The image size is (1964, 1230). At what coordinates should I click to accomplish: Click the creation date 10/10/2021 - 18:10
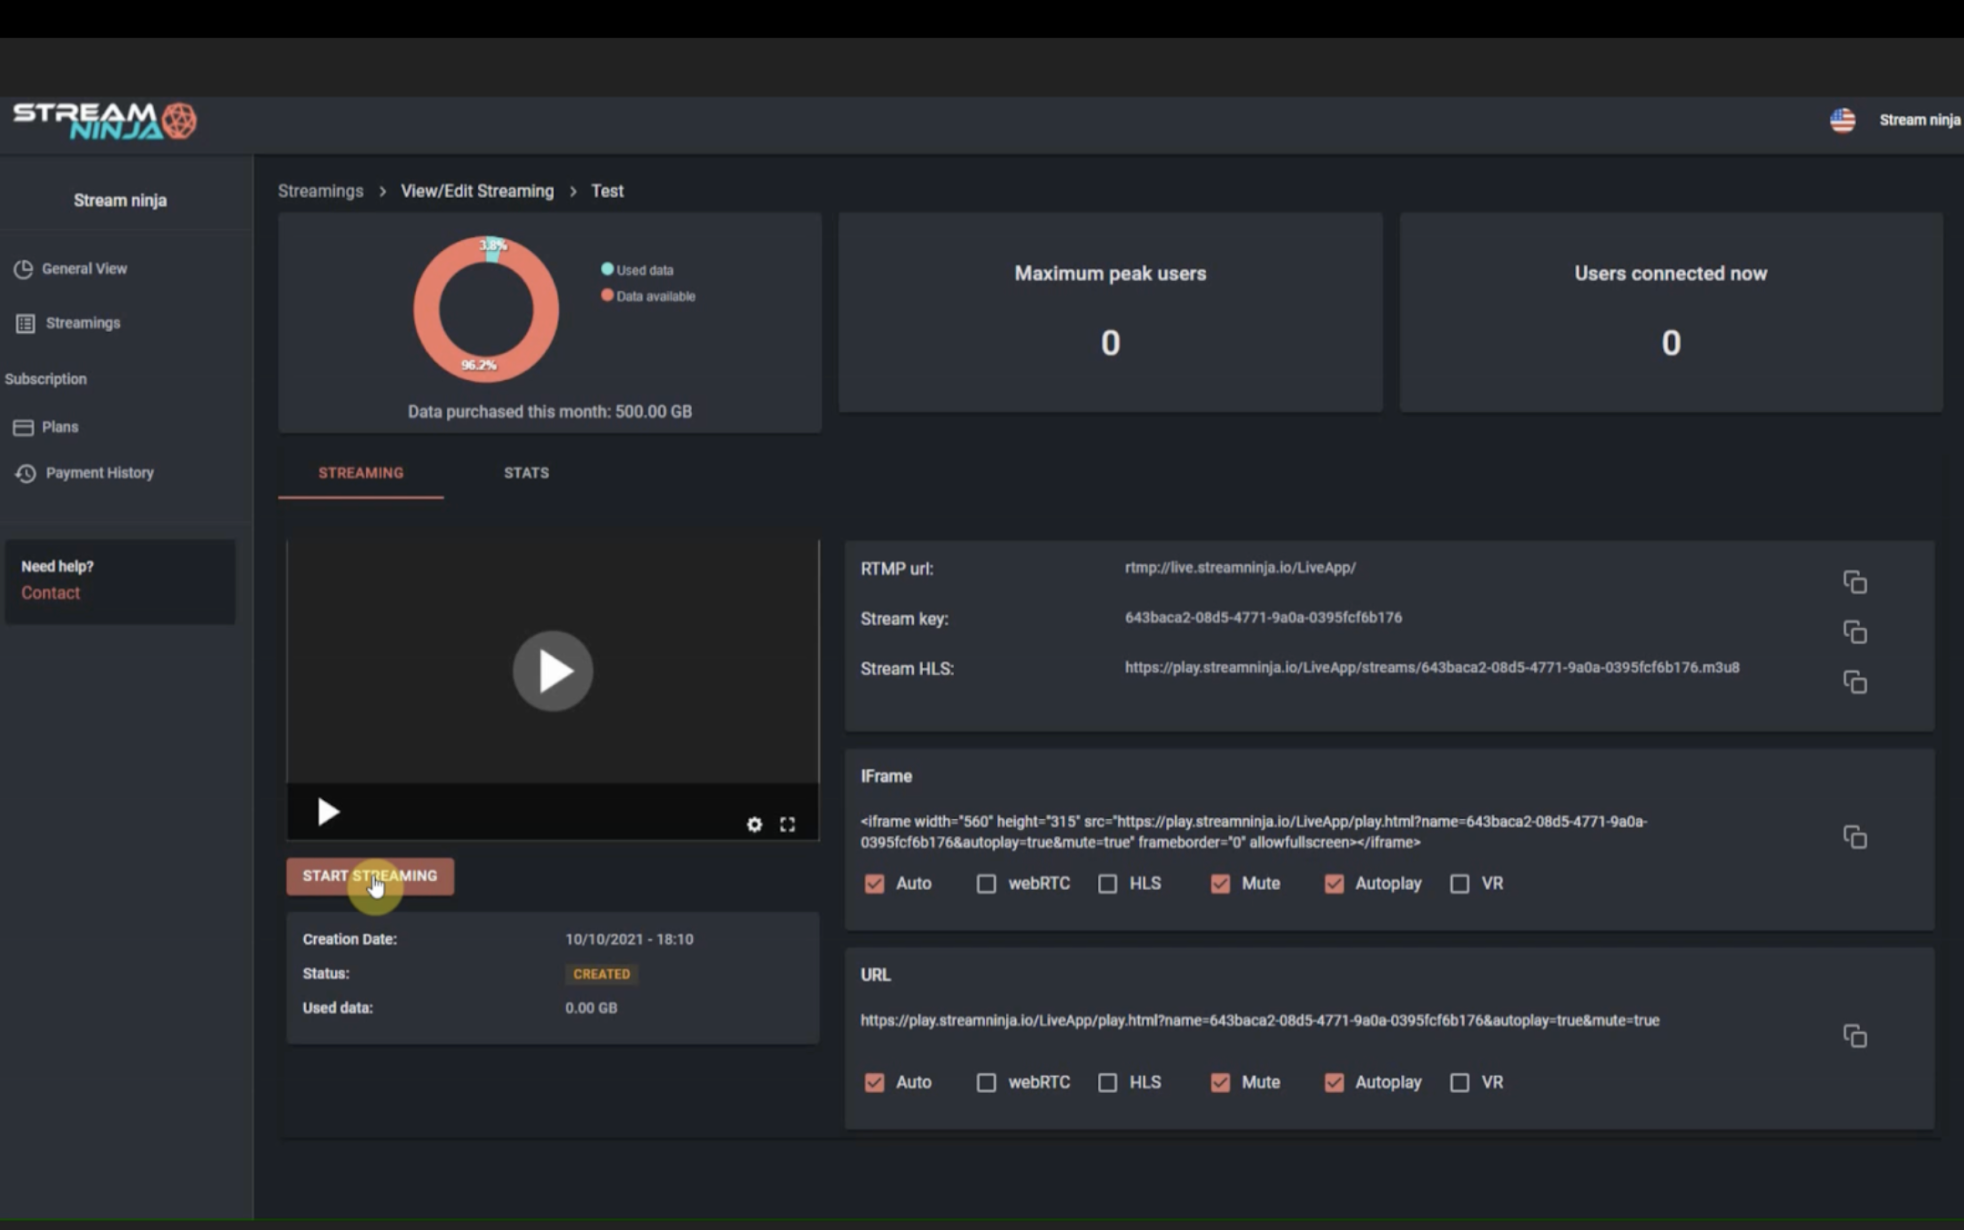(629, 940)
